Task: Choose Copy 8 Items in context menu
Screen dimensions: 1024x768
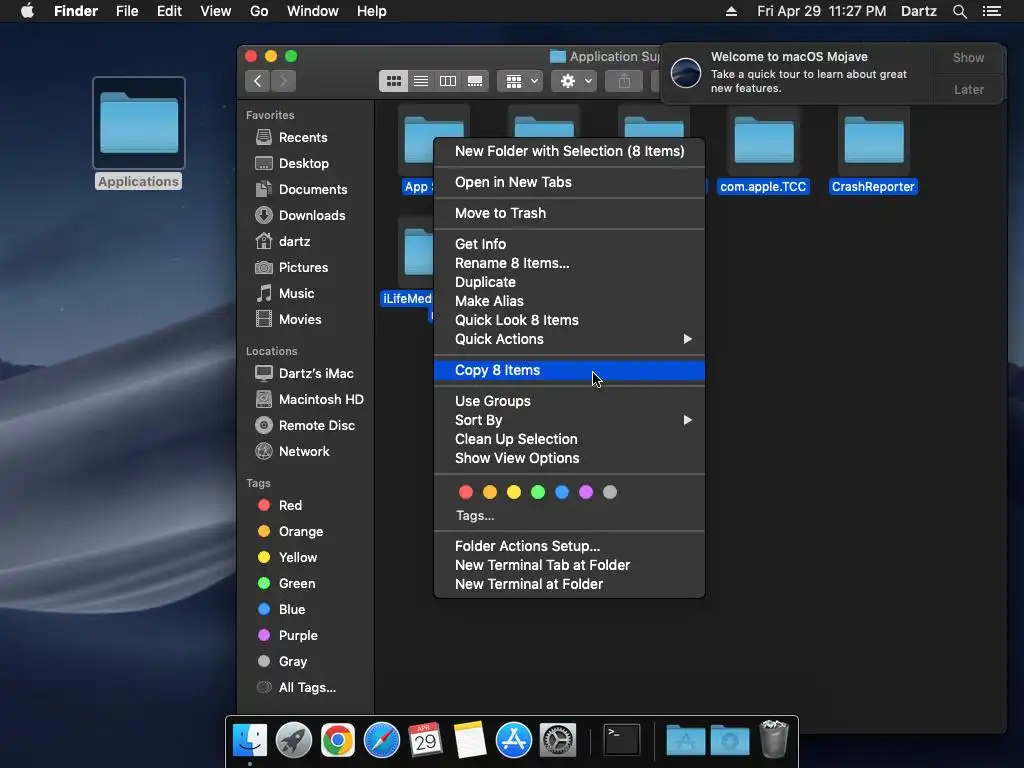Action: tap(569, 370)
